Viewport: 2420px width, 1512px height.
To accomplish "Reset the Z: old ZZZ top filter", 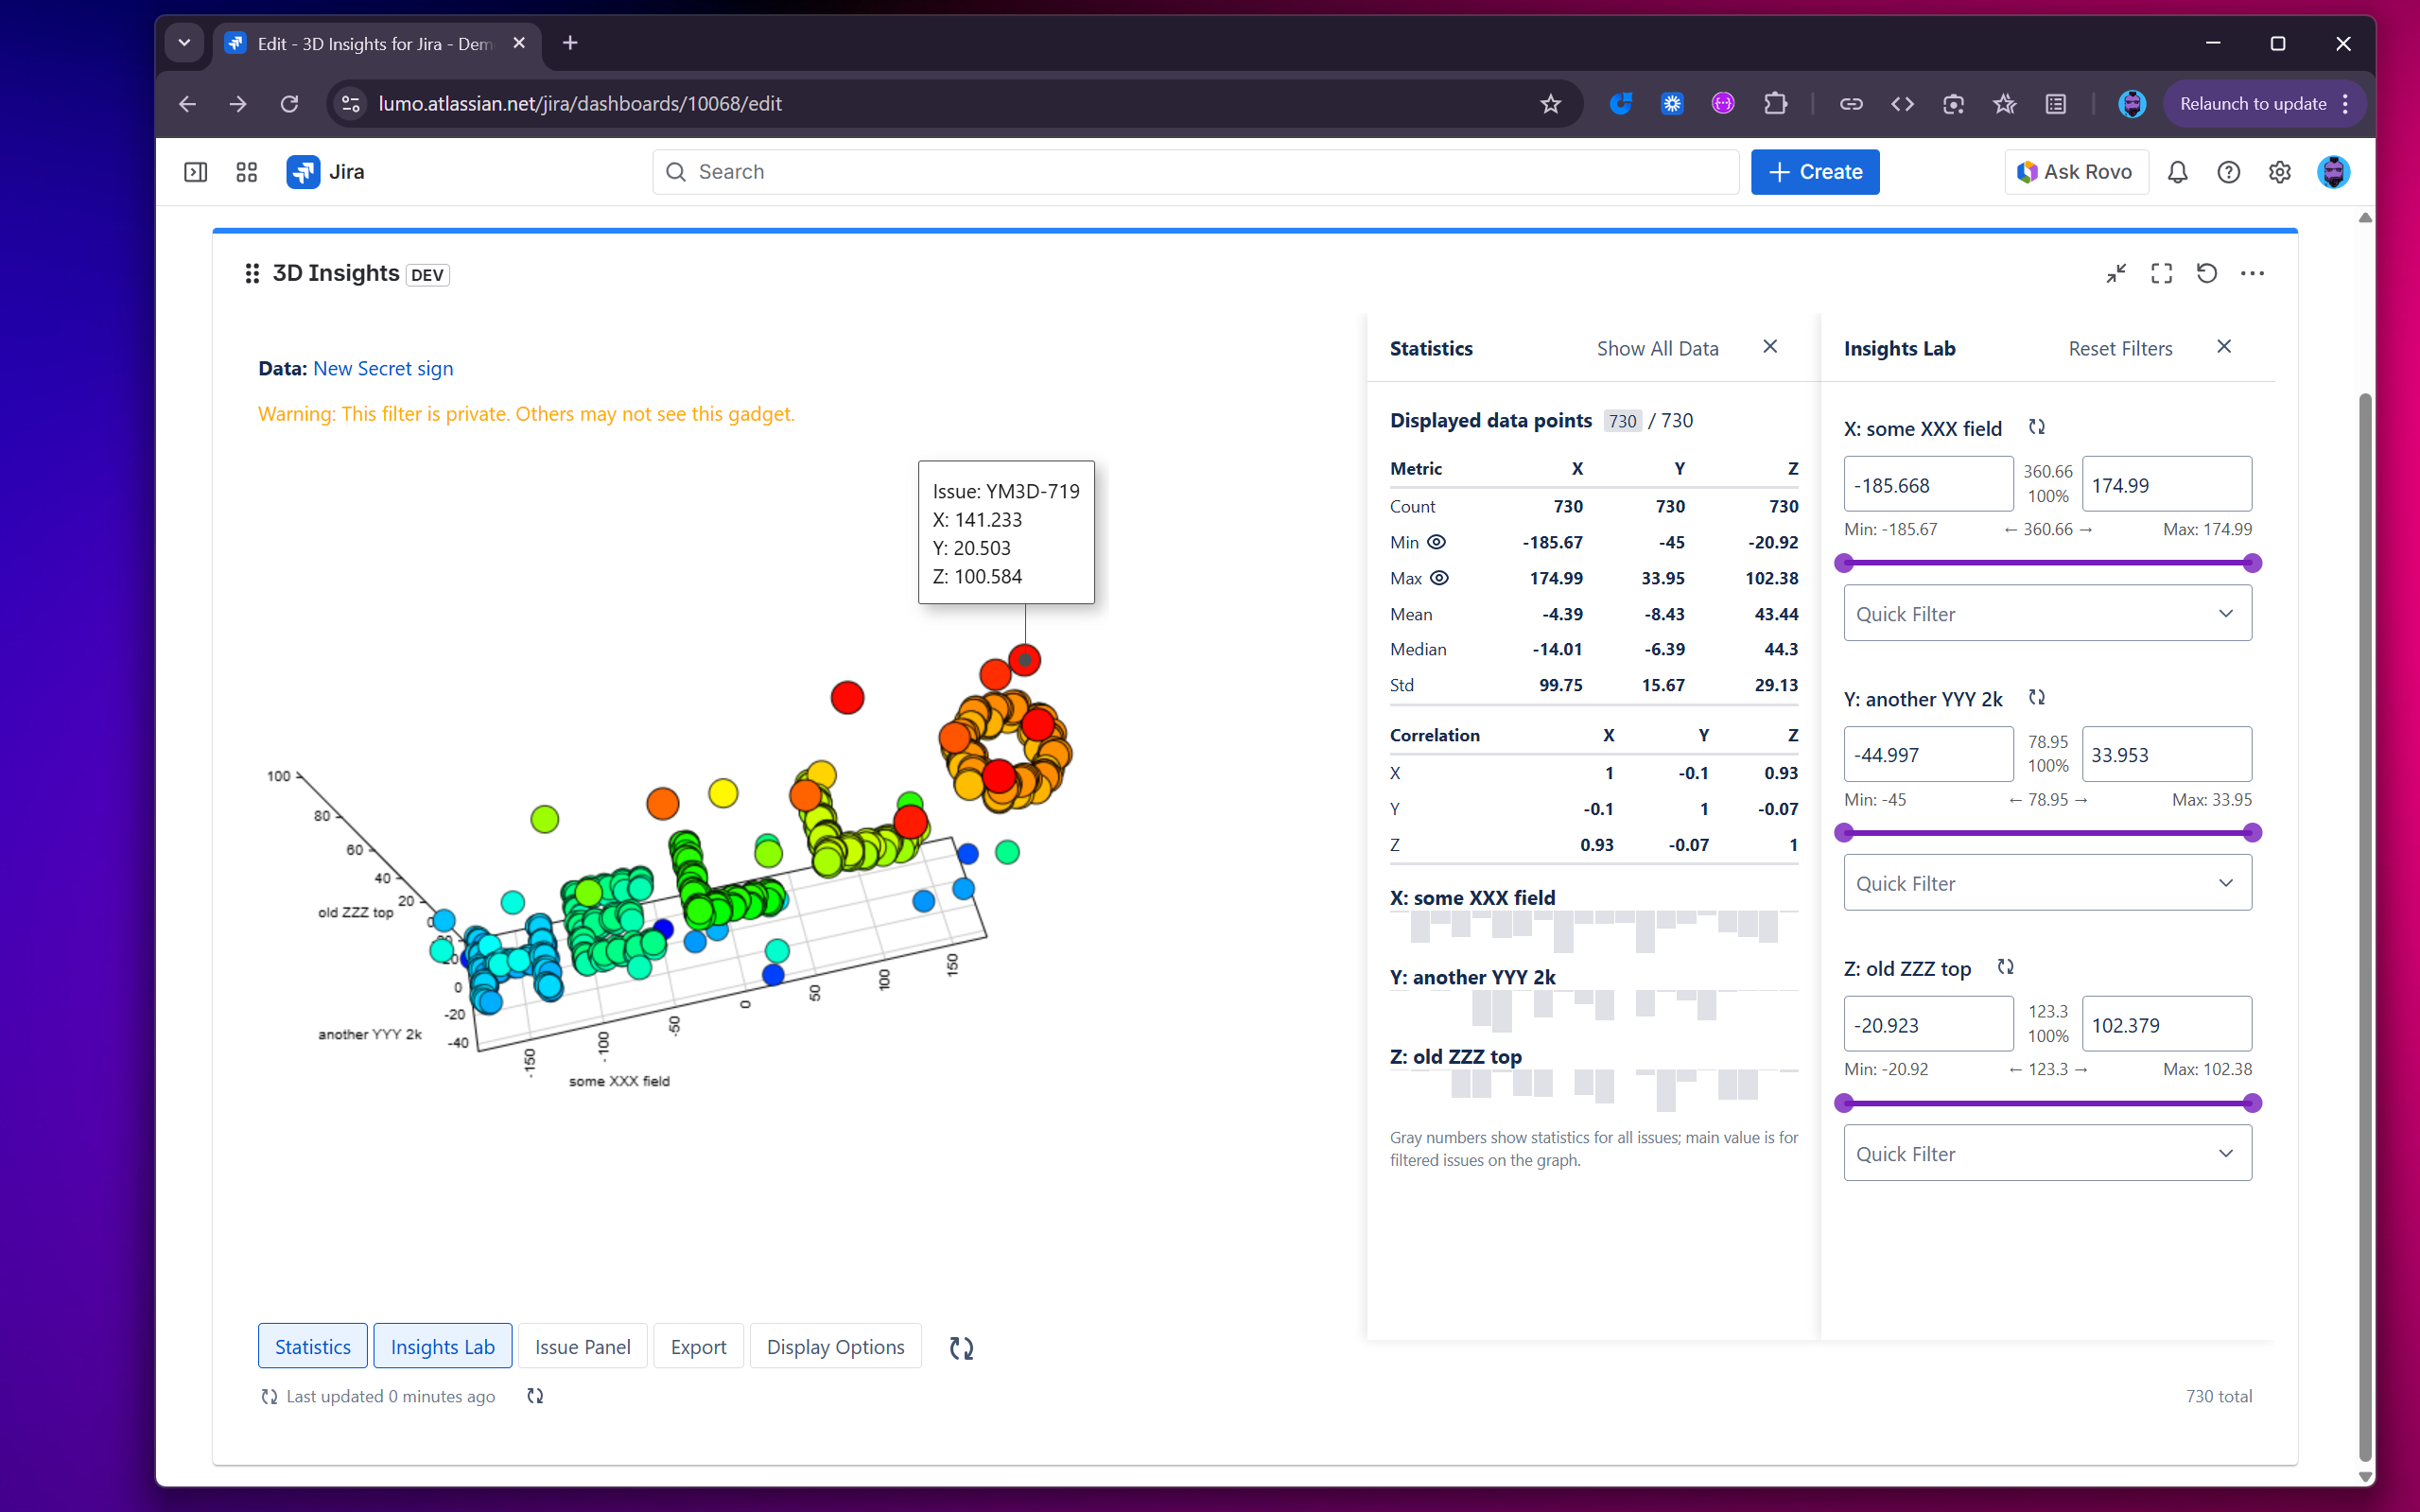I will (2005, 967).
